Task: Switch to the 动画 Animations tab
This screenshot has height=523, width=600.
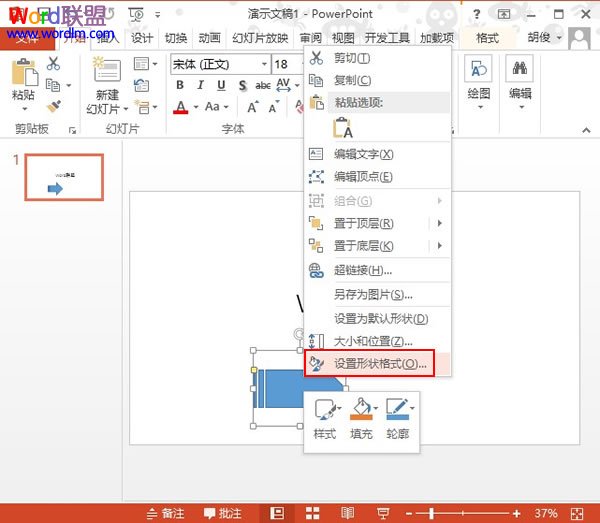Action: tap(209, 38)
